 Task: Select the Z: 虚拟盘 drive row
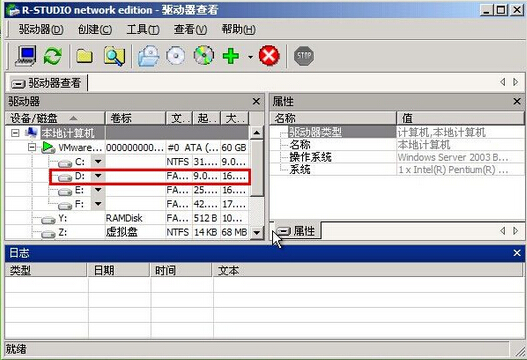pos(127,232)
